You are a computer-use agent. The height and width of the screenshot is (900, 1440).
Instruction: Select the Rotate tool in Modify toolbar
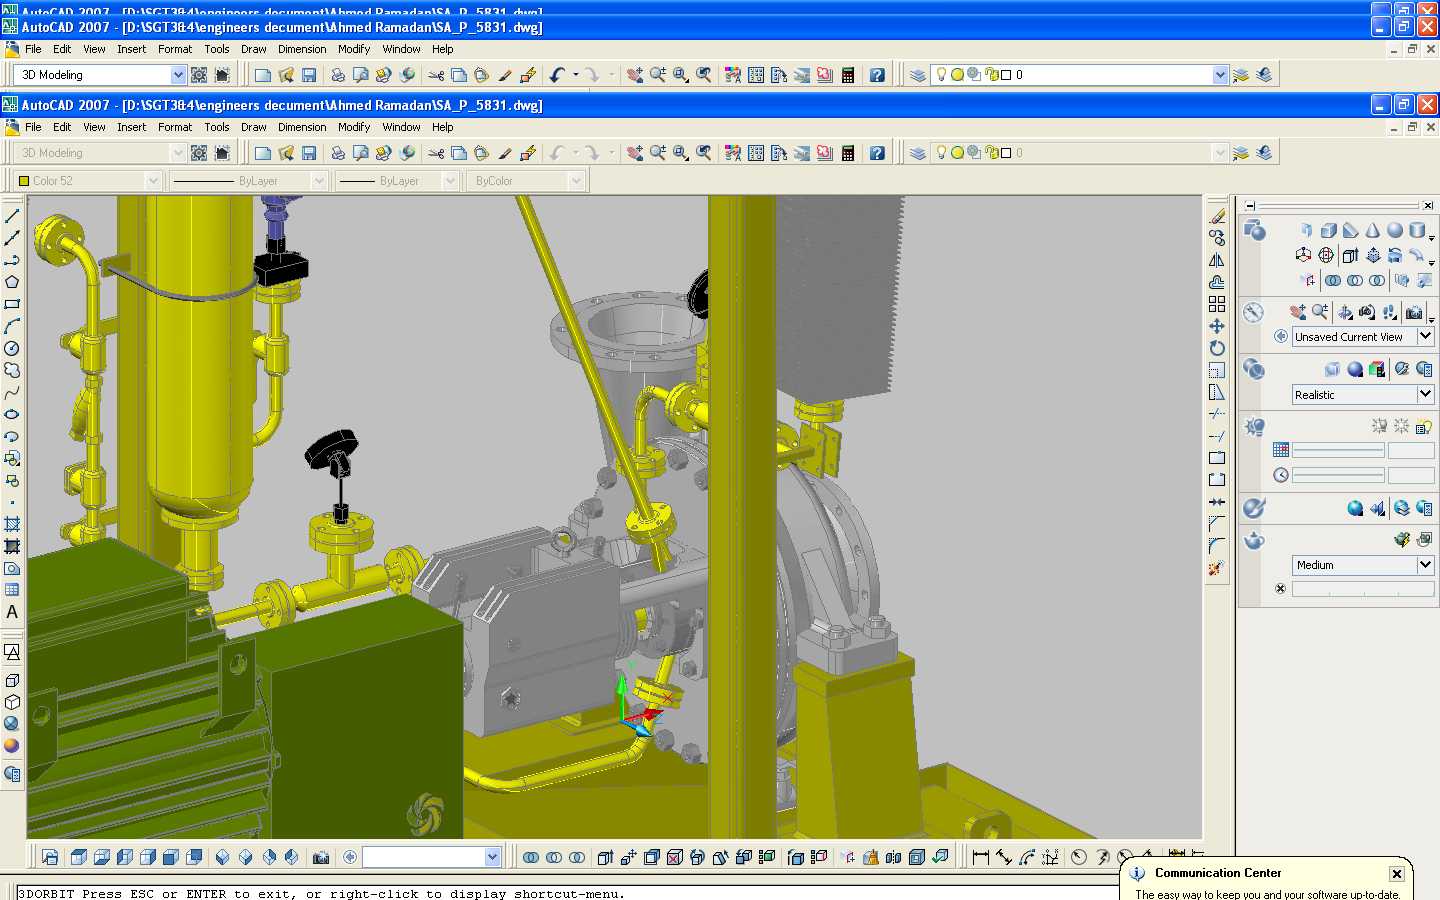point(1217,348)
